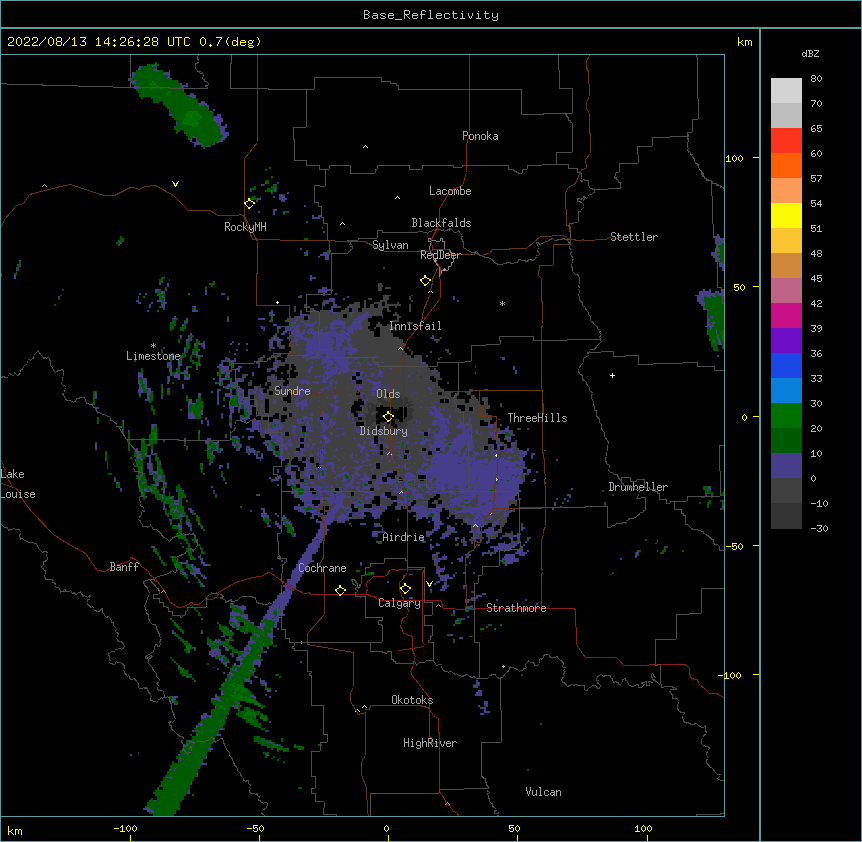Click the yellow diamond marker above Calgary label
This screenshot has height=842, width=862.
(x=405, y=589)
